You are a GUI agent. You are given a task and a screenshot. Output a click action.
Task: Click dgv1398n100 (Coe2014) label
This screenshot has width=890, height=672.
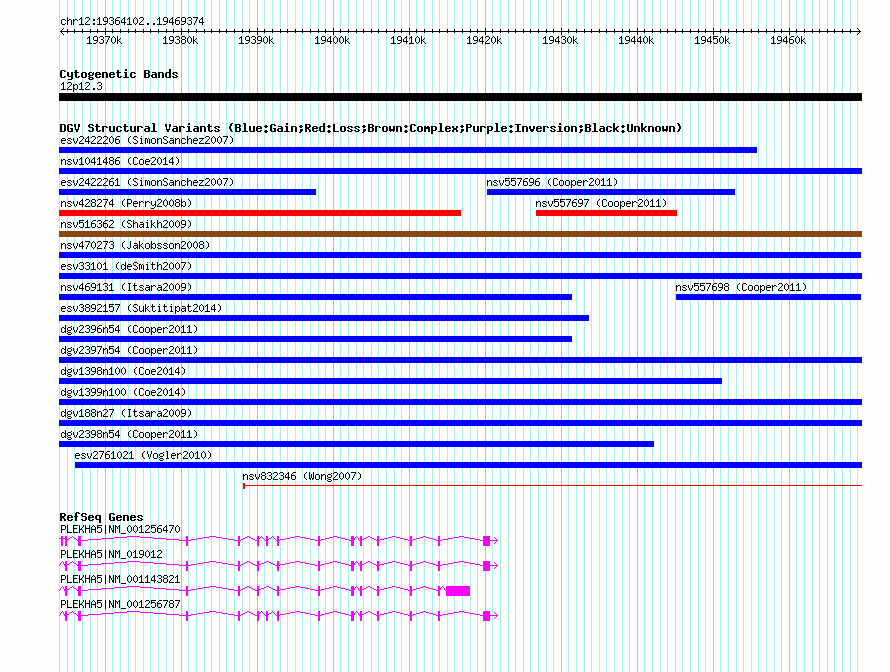[123, 371]
